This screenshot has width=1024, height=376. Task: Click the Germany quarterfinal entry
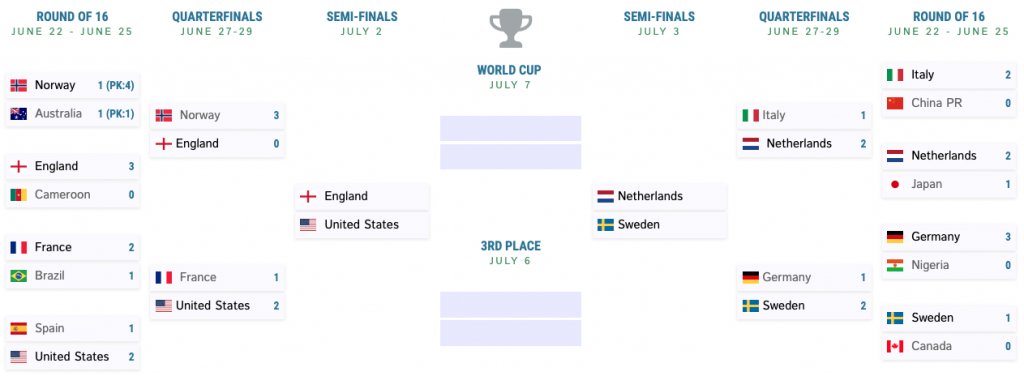805,277
